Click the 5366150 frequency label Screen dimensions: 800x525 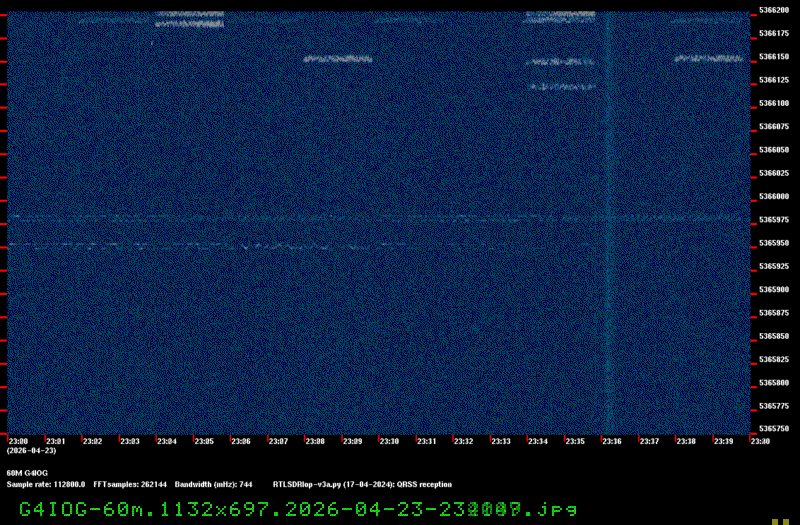tap(774, 57)
